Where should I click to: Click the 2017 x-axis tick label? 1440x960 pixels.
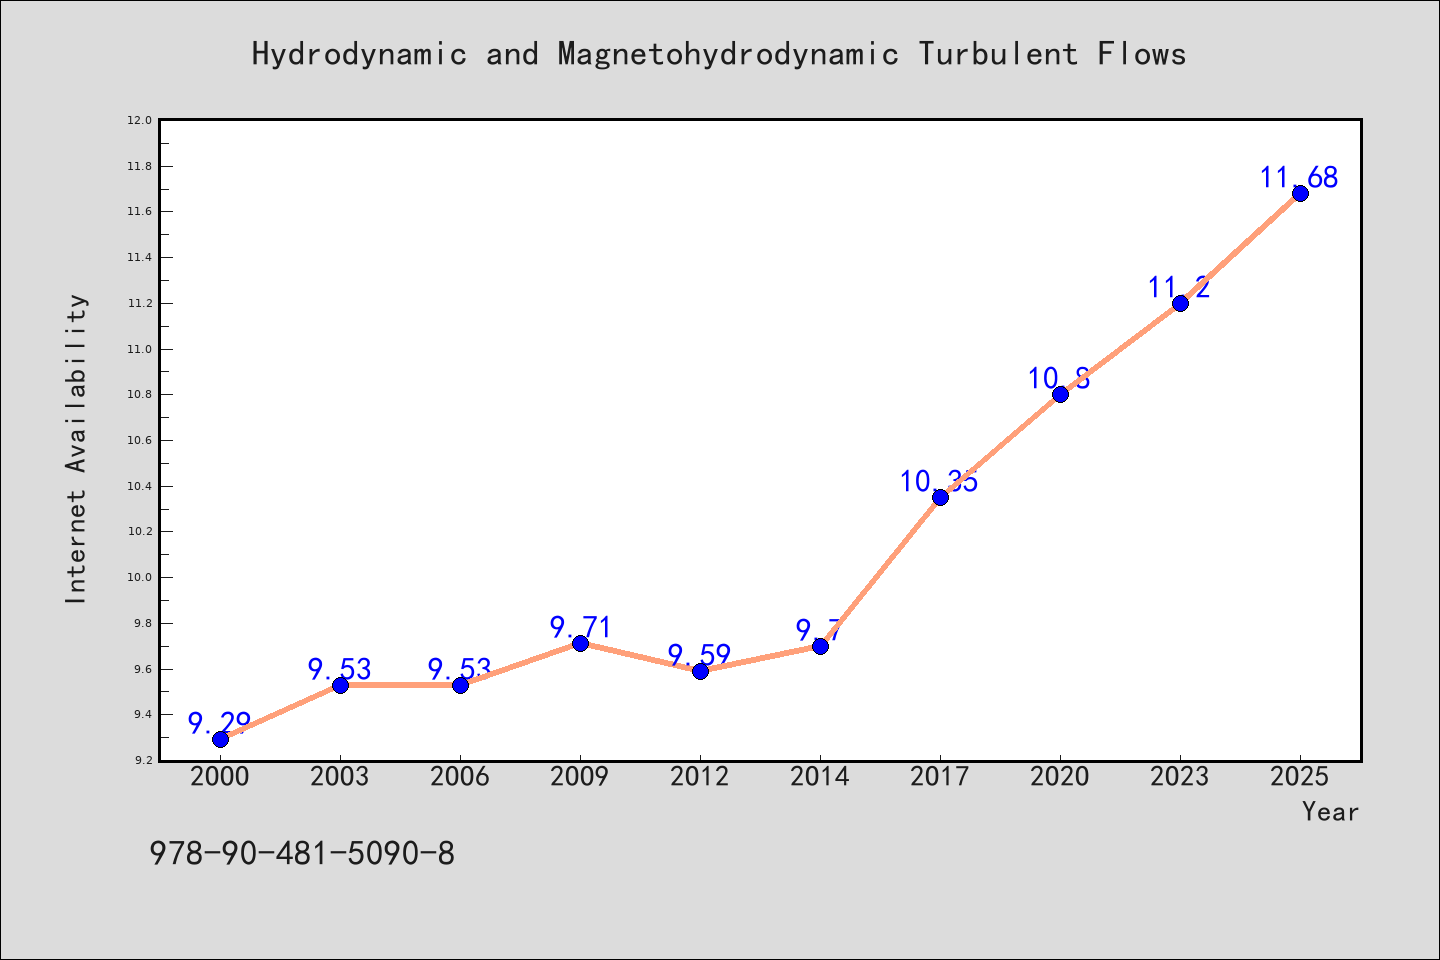point(940,776)
